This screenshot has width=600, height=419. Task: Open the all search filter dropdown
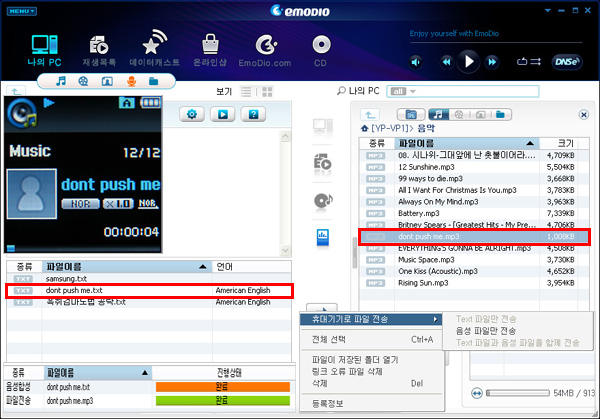click(x=402, y=91)
